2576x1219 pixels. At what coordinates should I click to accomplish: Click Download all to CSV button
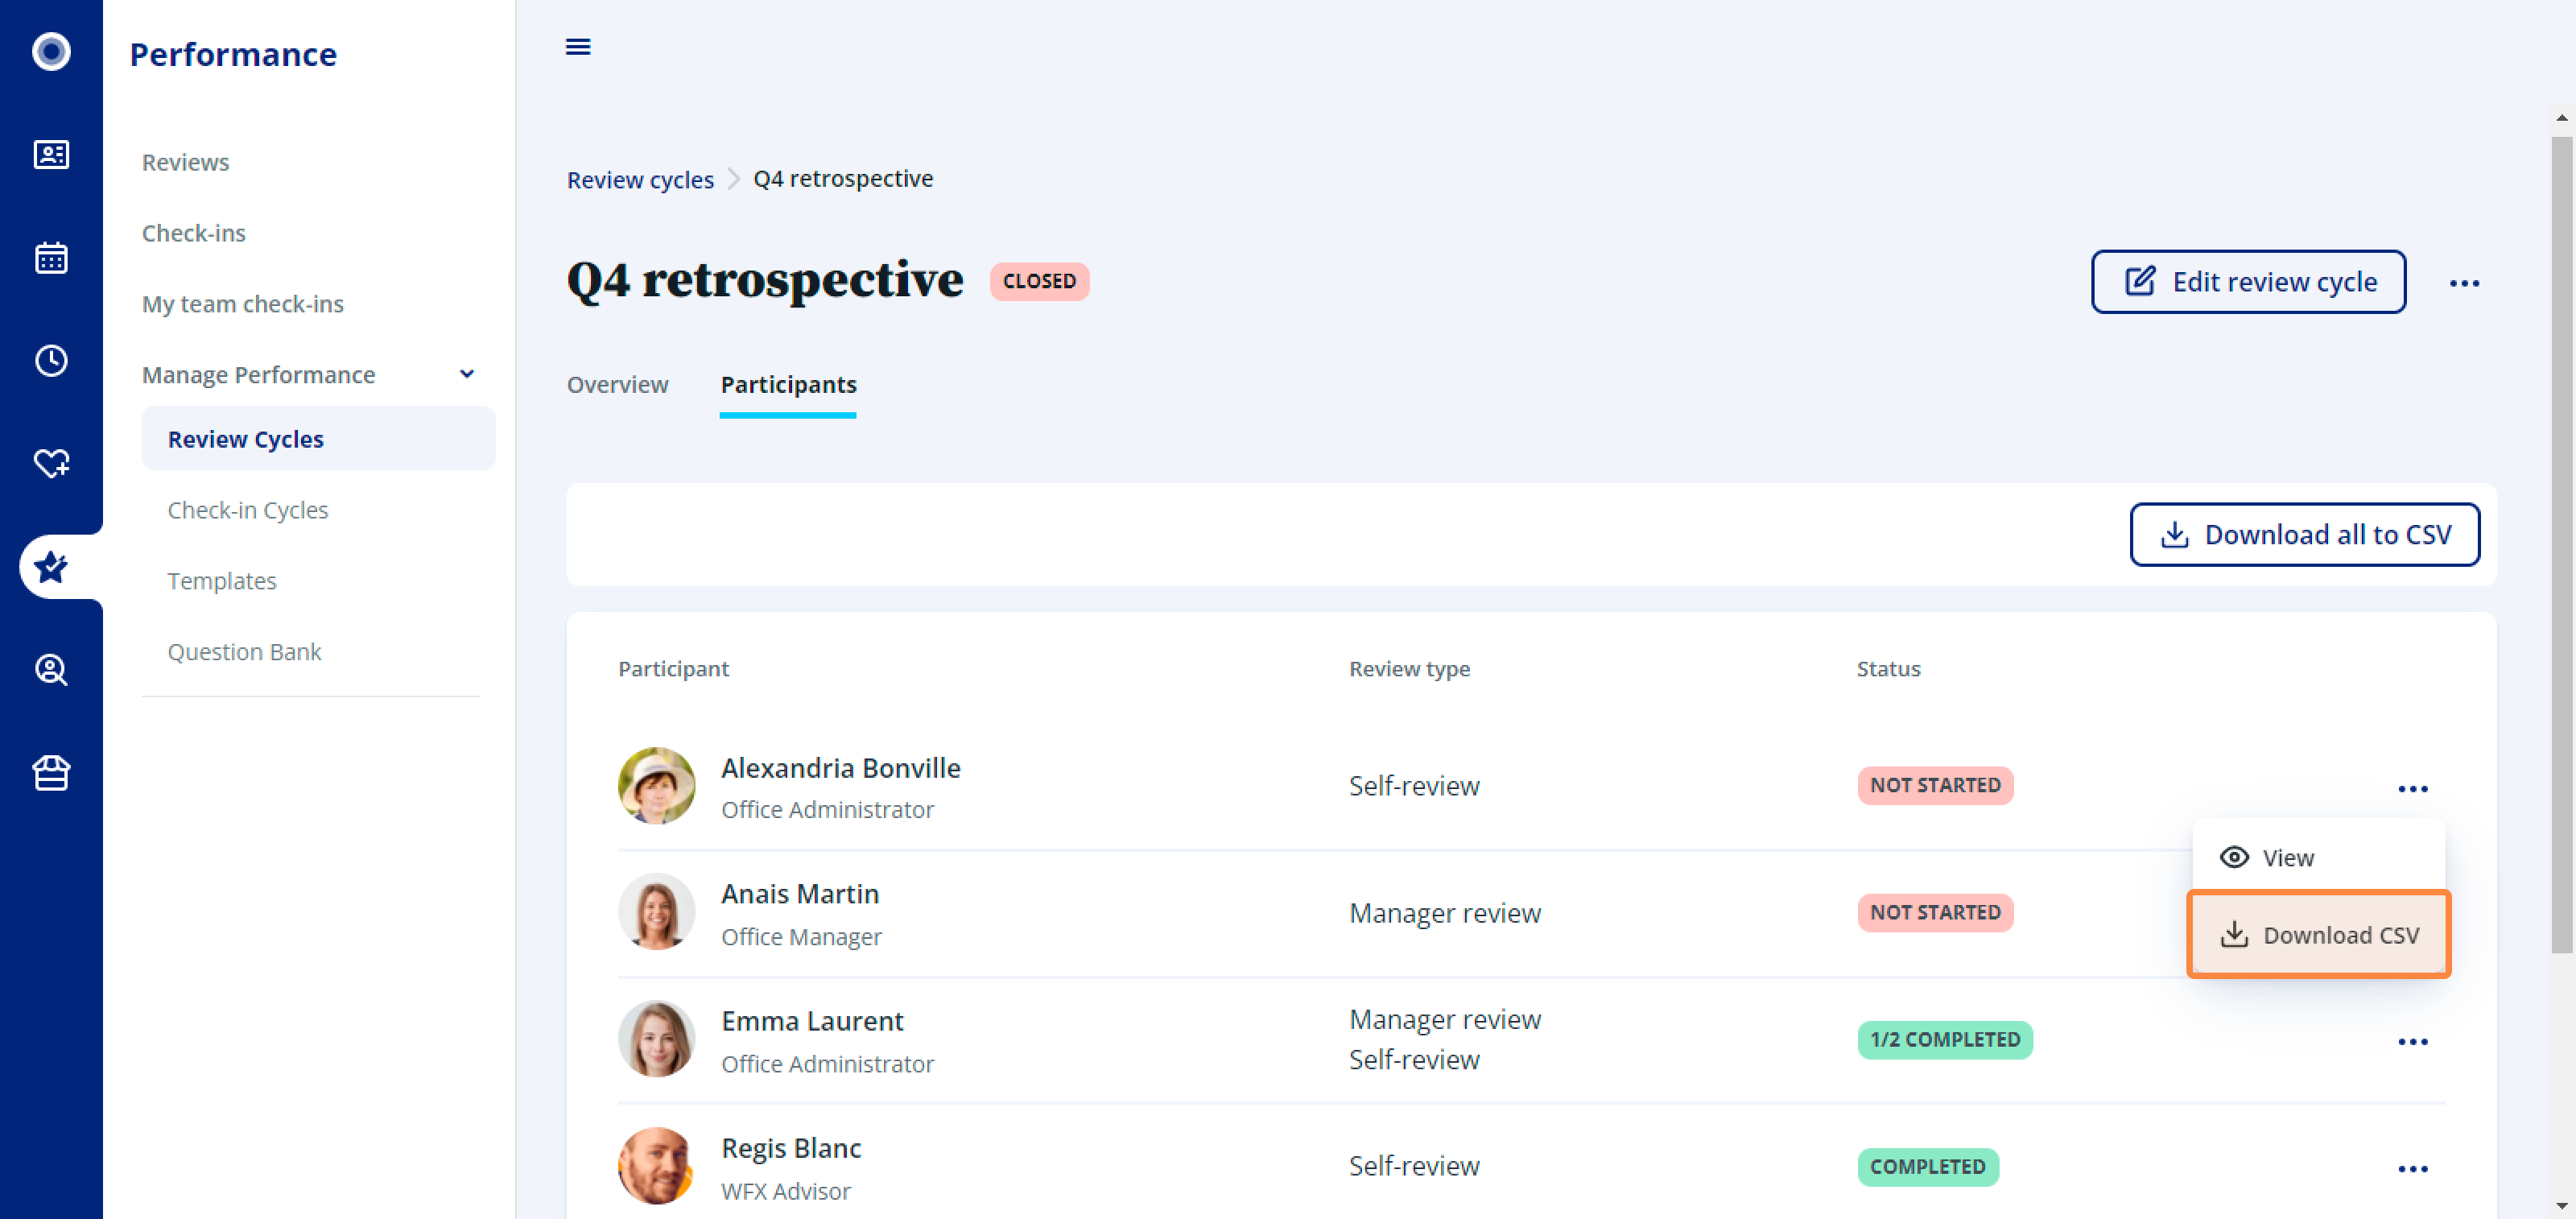coord(2304,535)
